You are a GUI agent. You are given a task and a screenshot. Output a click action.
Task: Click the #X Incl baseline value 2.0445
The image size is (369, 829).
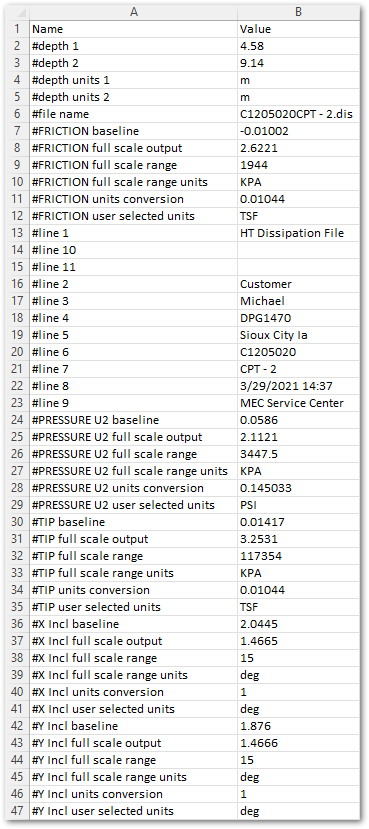pos(299,624)
